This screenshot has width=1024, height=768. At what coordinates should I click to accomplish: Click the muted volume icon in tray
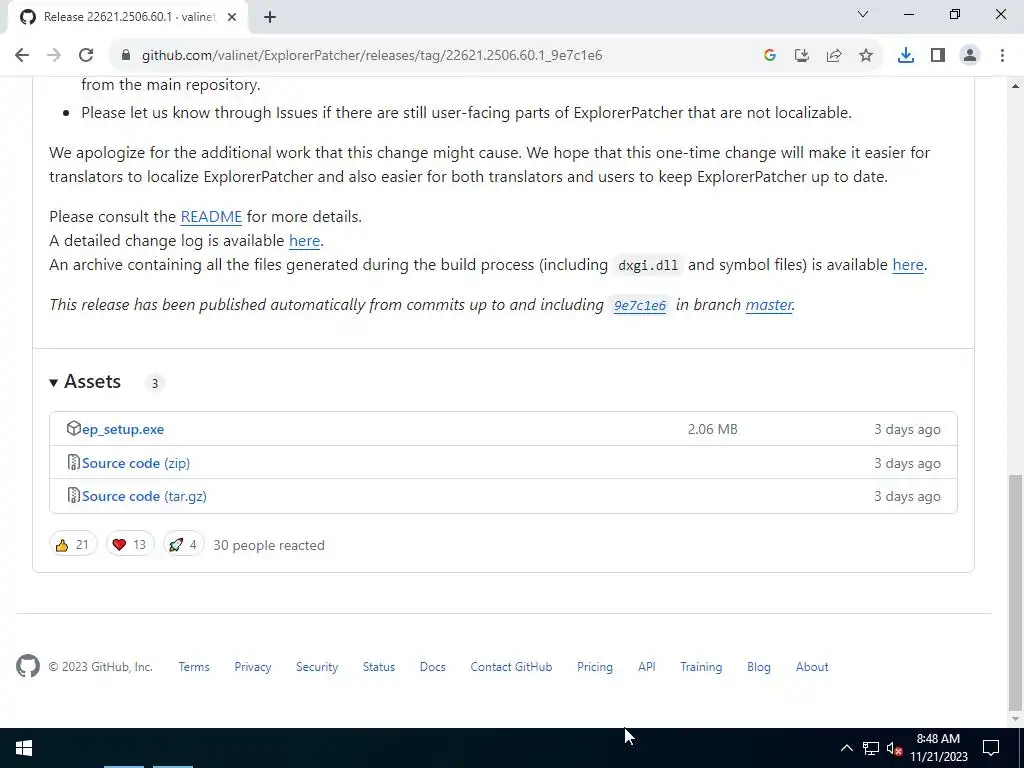pyautogui.click(x=894, y=748)
